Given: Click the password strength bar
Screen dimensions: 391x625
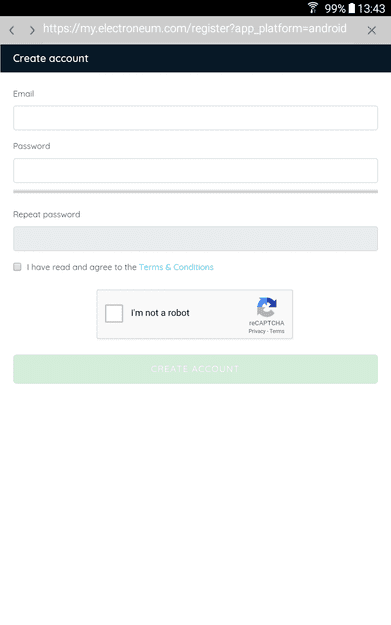Looking at the screenshot, I should tap(195, 192).
